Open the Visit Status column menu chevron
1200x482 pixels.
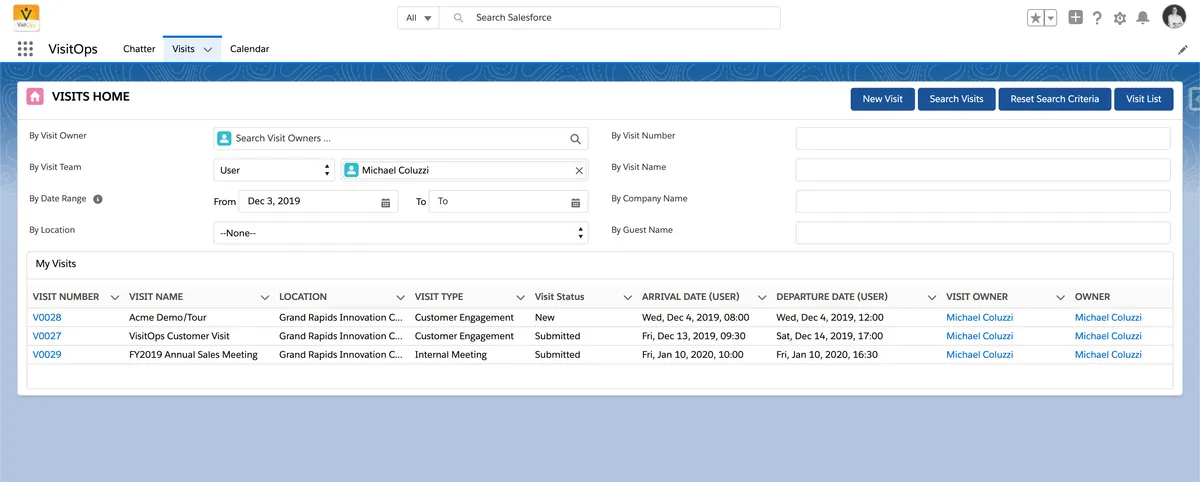(628, 298)
